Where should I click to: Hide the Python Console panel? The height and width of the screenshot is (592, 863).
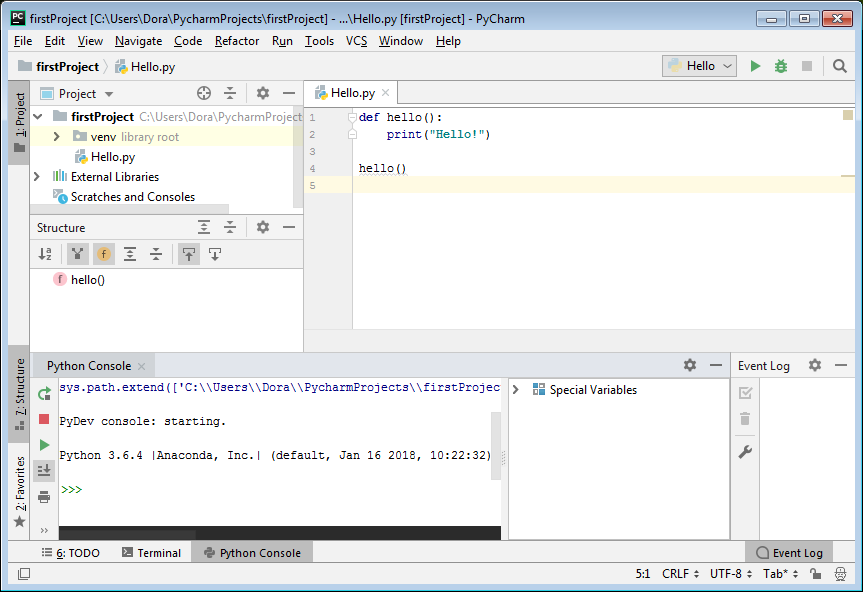coord(715,365)
